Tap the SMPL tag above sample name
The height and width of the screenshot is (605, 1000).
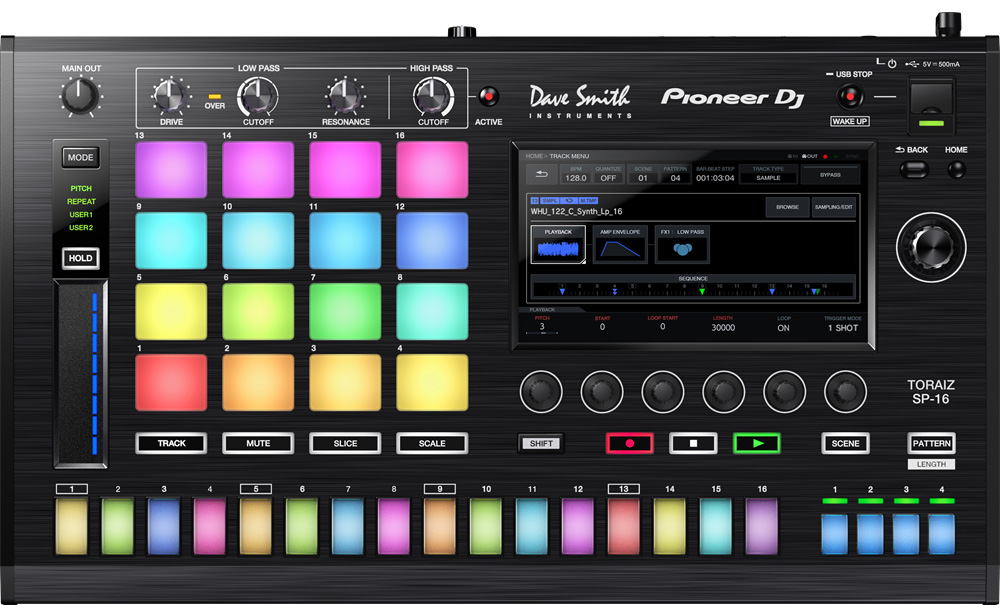(x=550, y=201)
